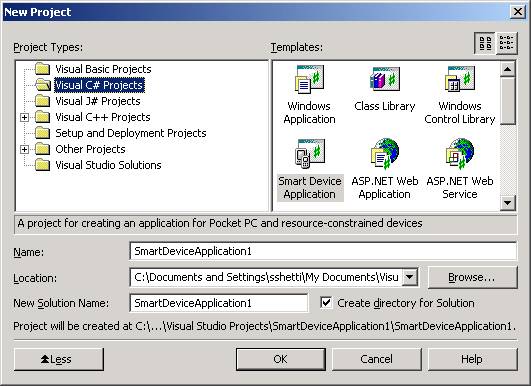Image resolution: width=531 pixels, height=386 pixels.
Task: Switch templates to large icons view
Action: pyautogui.click(x=485, y=43)
